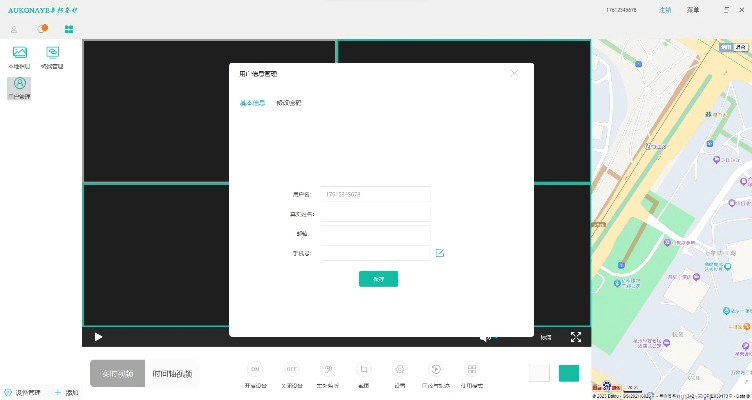Switch to the change password tab in dialog

point(288,103)
